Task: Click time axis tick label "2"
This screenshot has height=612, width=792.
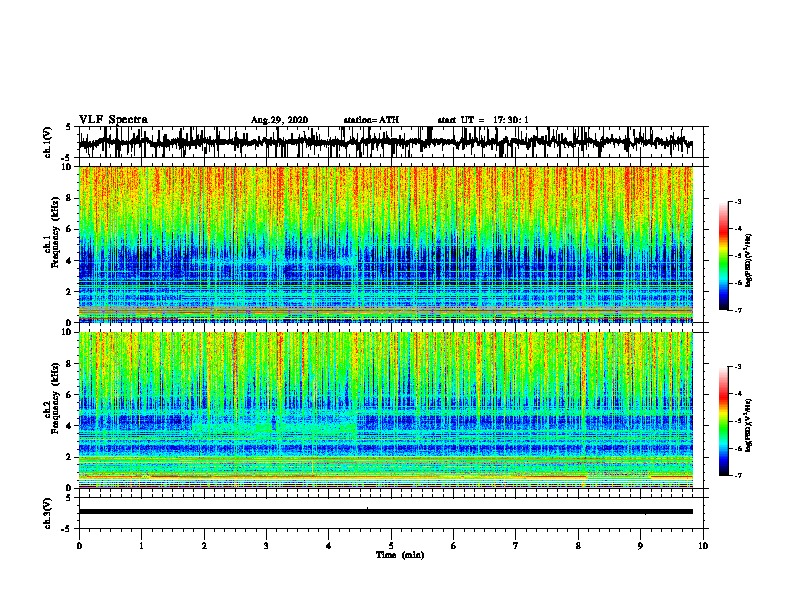Action: (x=204, y=546)
